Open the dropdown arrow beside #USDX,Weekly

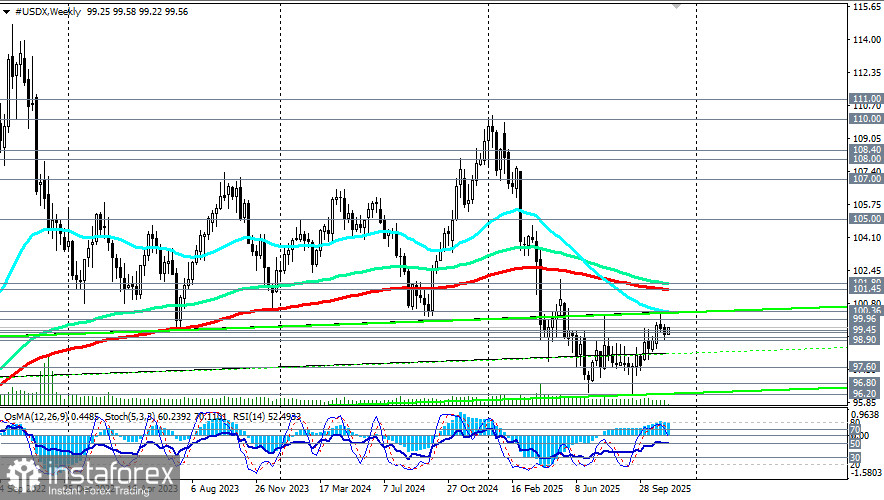click(6, 12)
